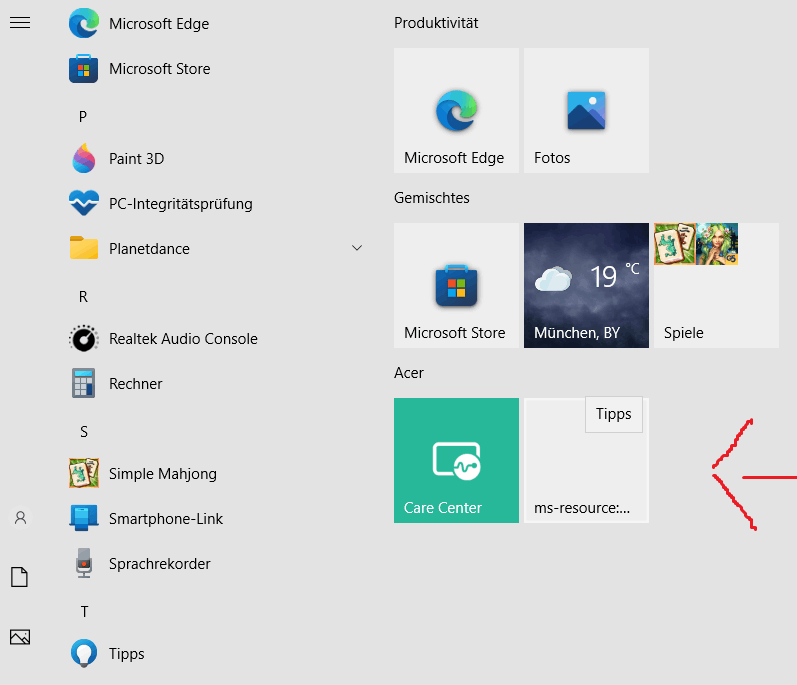Image resolution: width=797 pixels, height=685 pixels.
Task: Open Smartphone-Link list label
Action: tap(166, 519)
